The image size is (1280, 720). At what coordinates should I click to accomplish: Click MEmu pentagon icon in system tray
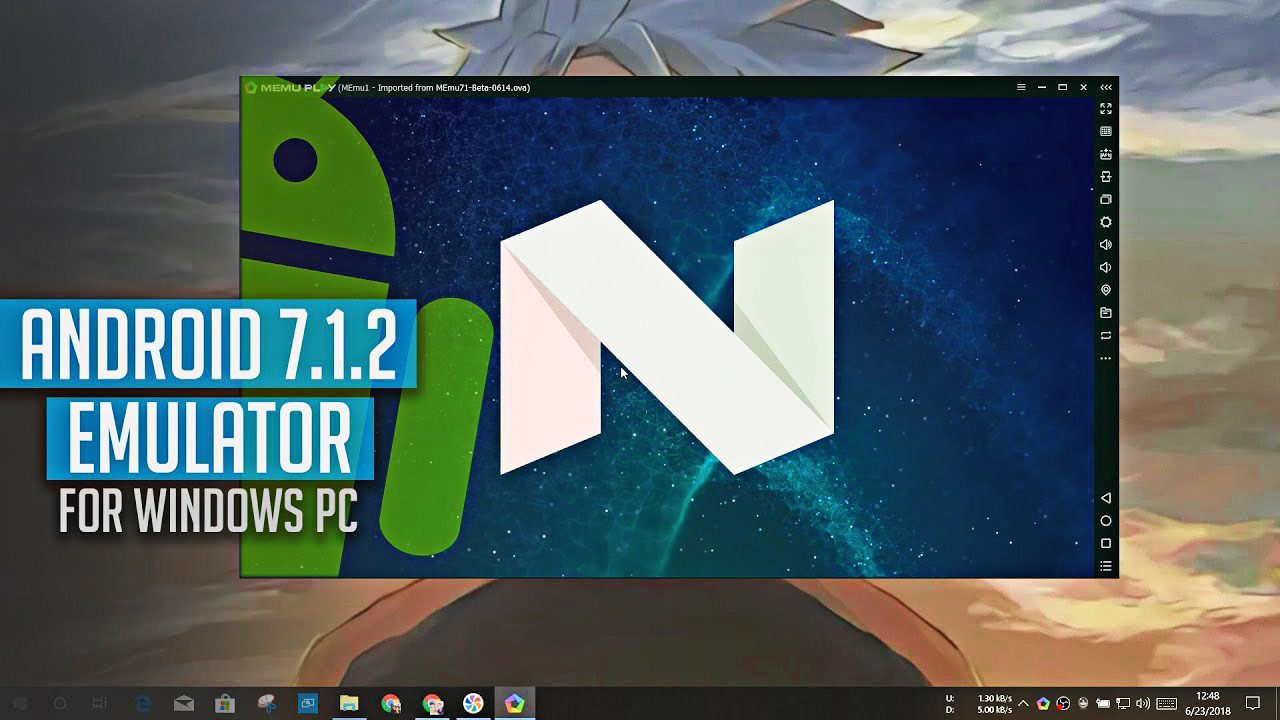[1043, 704]
